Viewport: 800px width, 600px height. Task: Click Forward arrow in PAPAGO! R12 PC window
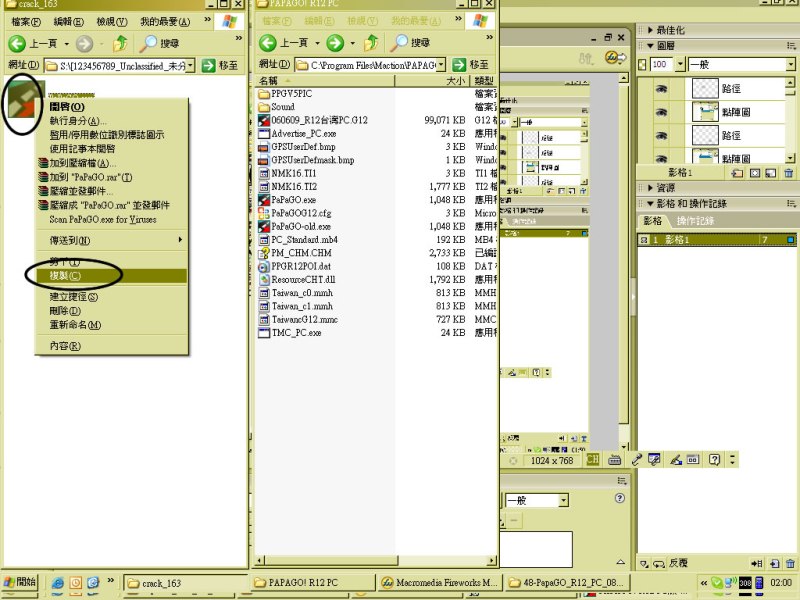click(335, 43)
